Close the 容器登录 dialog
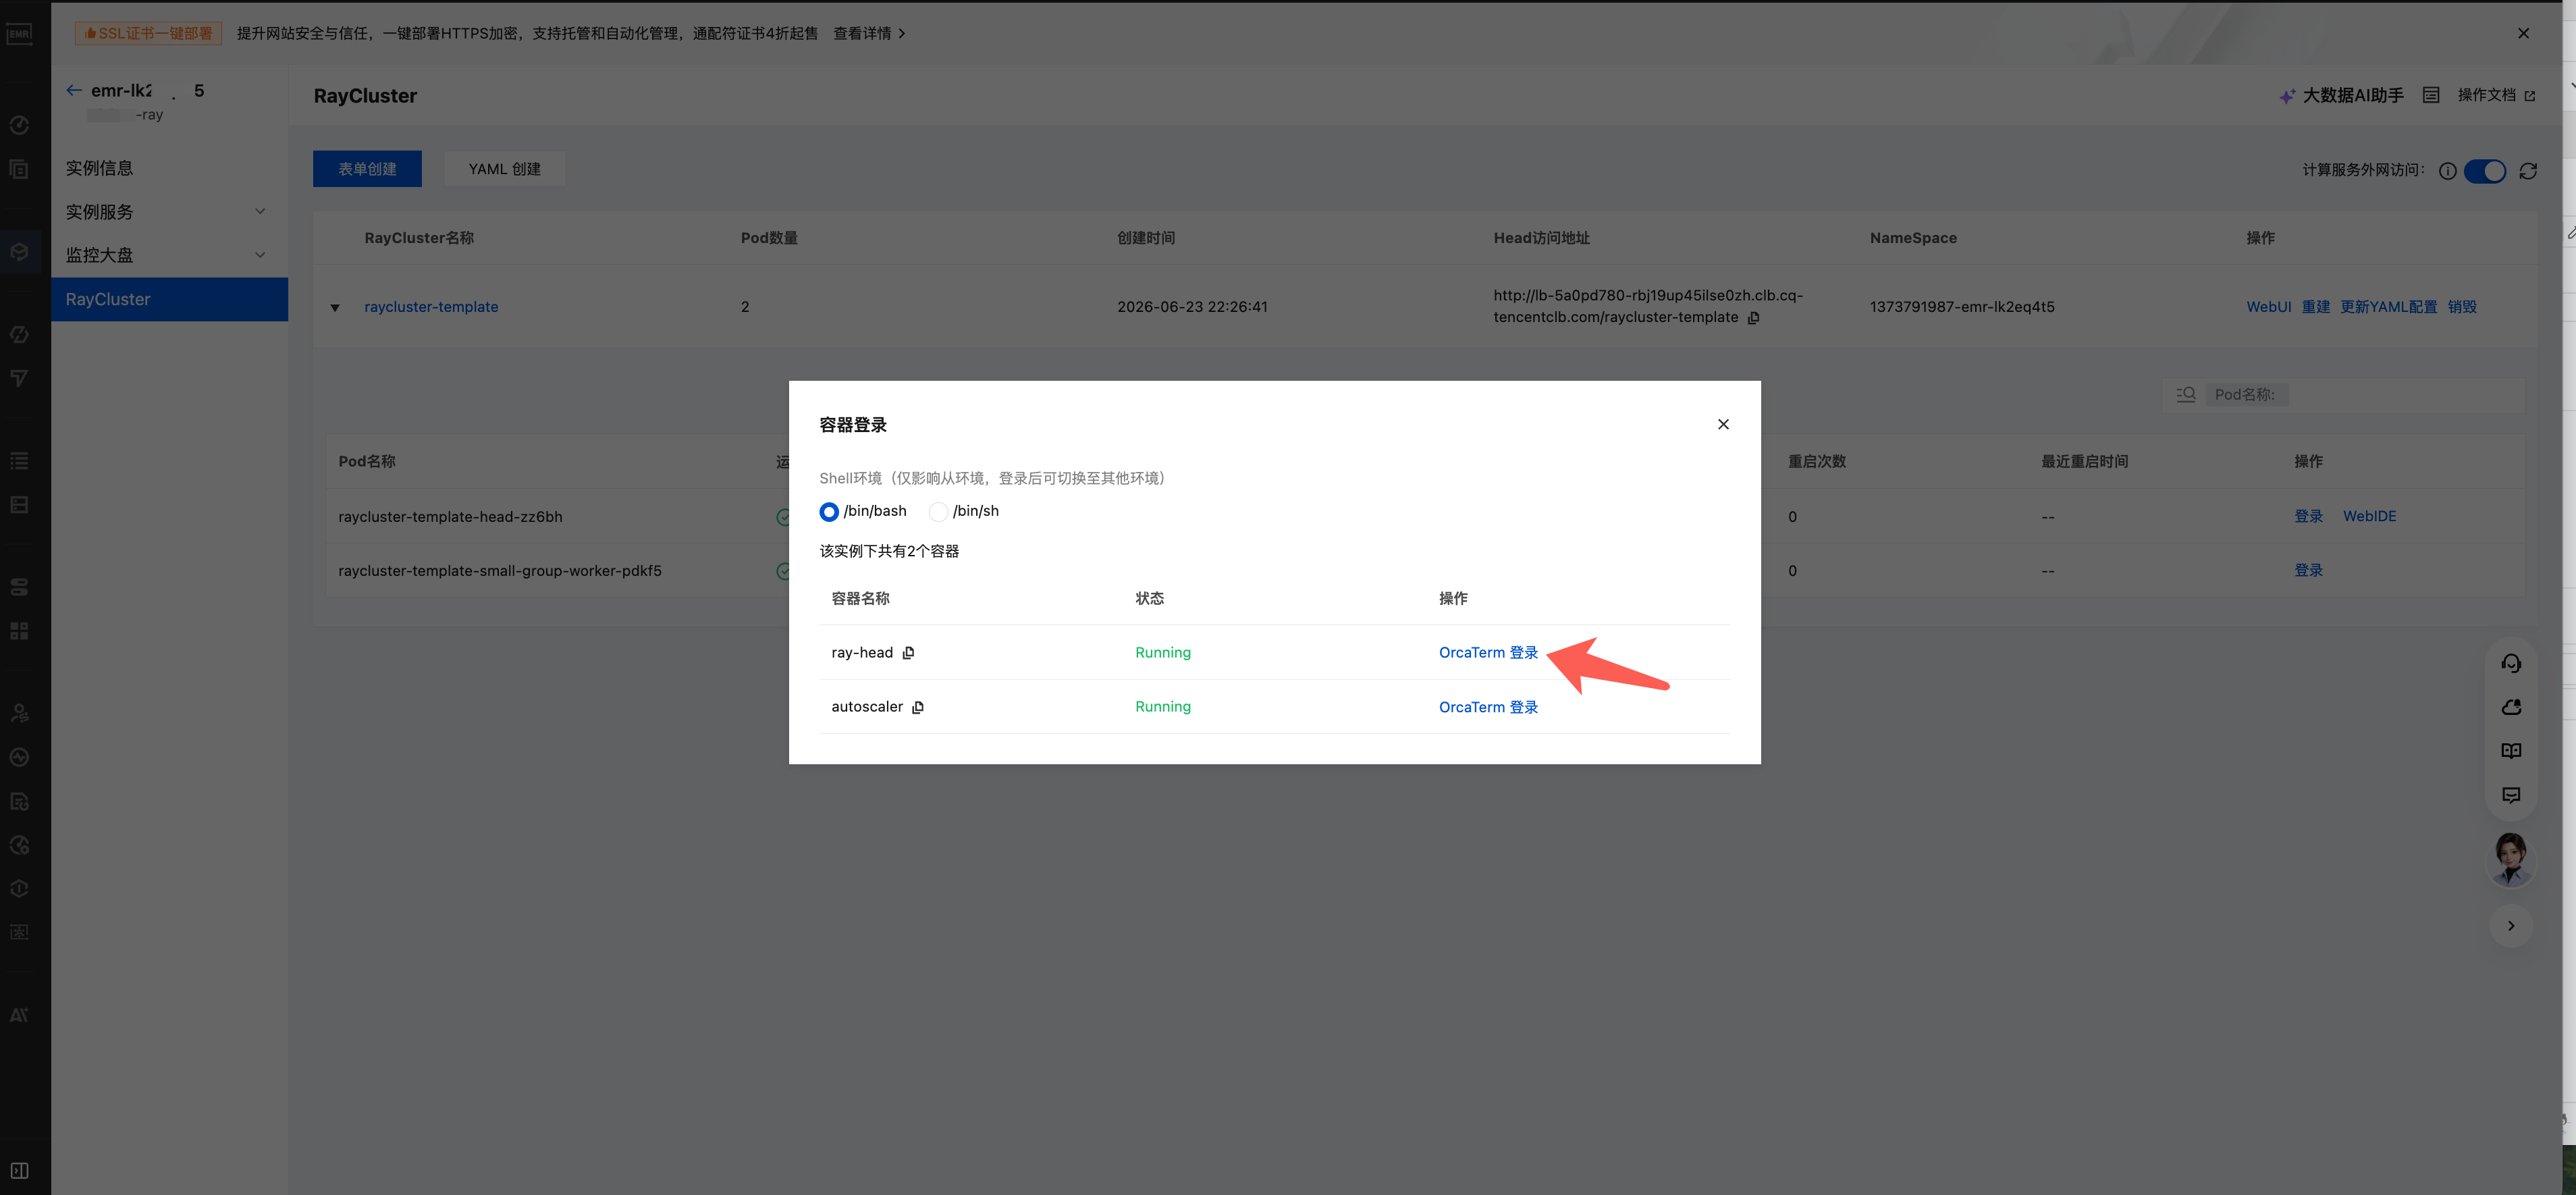This screenshot has width=2576, height=1195. (1723, 424)
